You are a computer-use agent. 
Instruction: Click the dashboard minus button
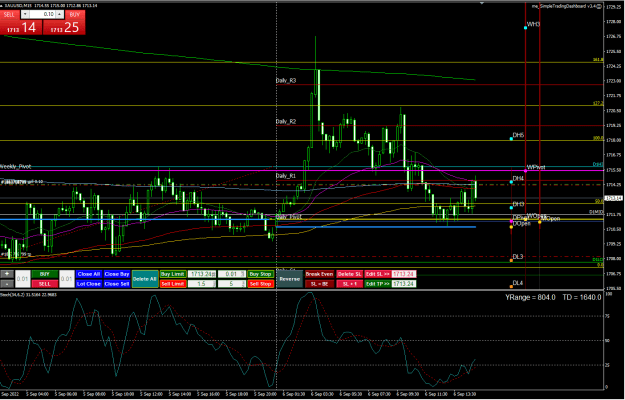coord(7,284)
